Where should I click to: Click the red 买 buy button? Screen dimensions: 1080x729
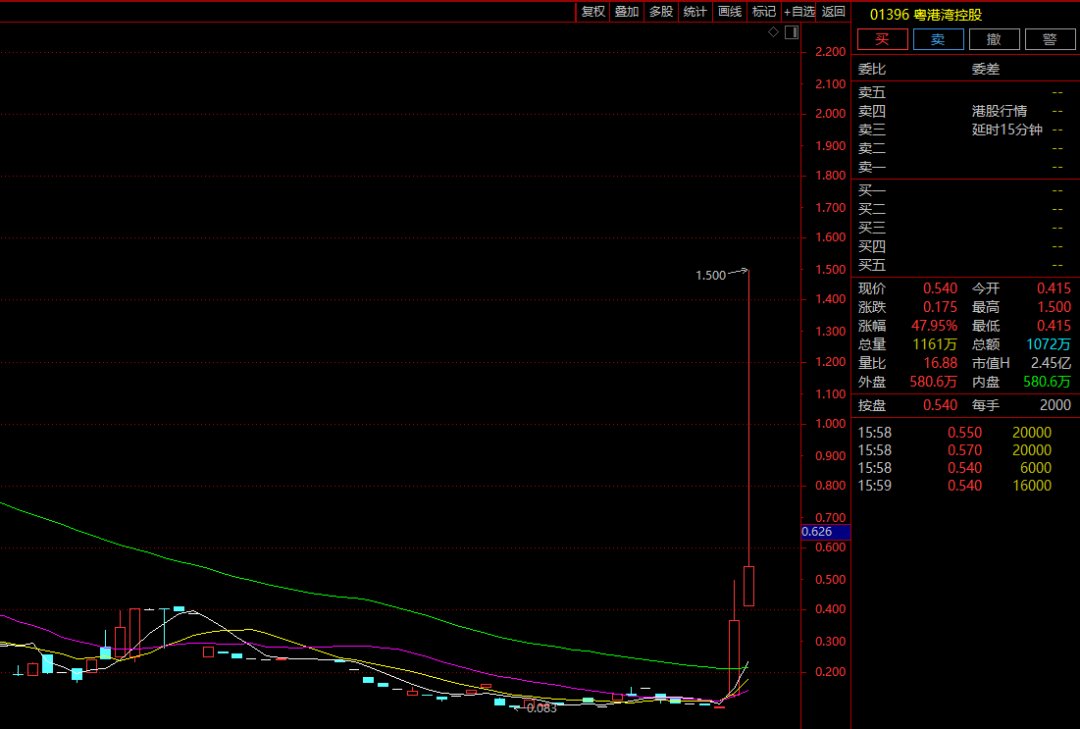click(882, 39)
